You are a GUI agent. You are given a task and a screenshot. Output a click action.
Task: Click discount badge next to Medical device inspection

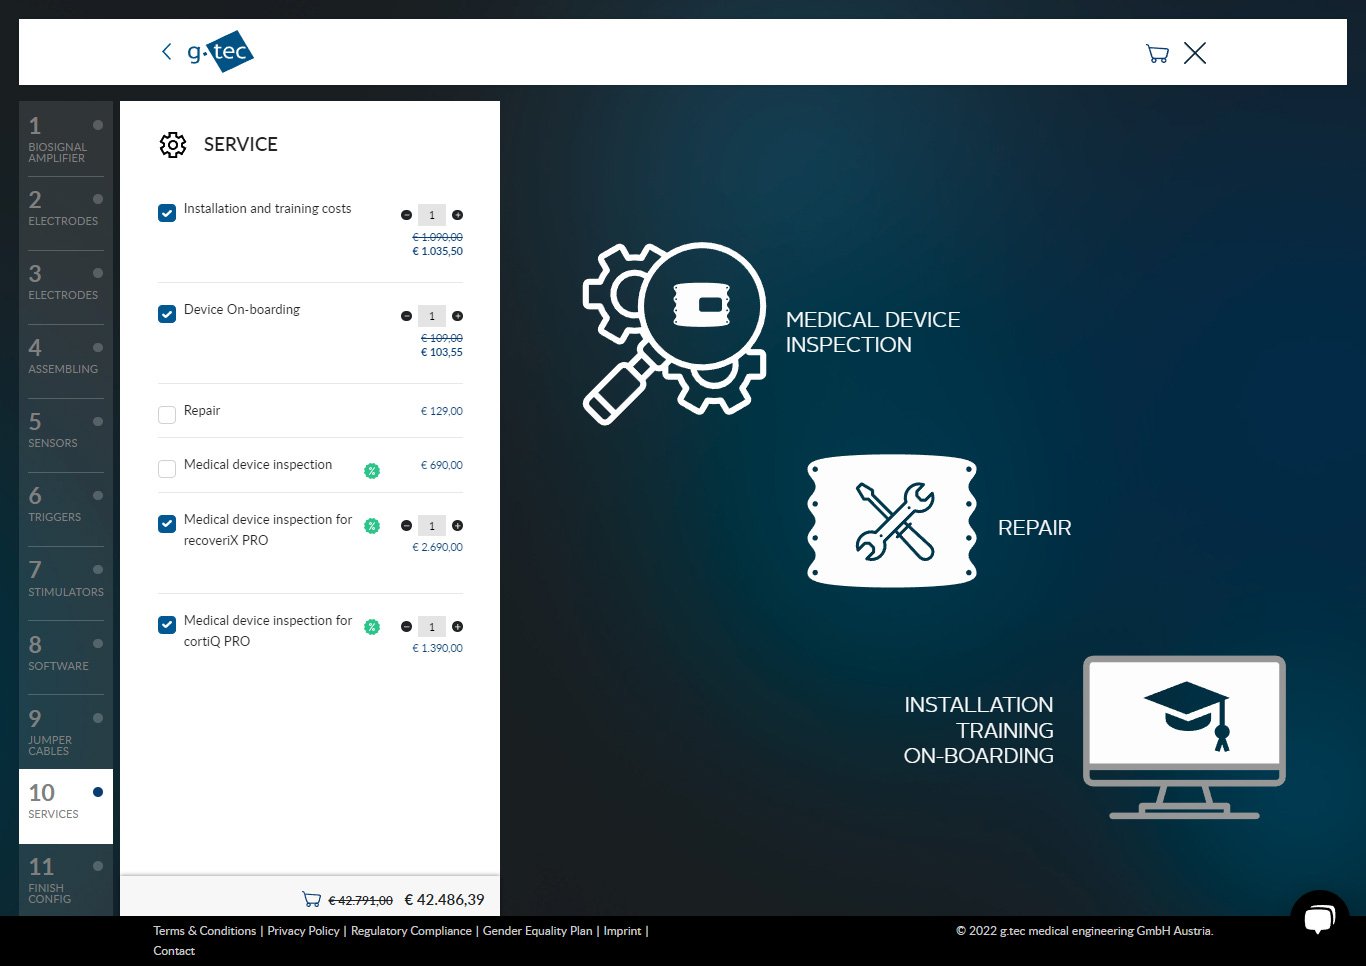point(372,471)
